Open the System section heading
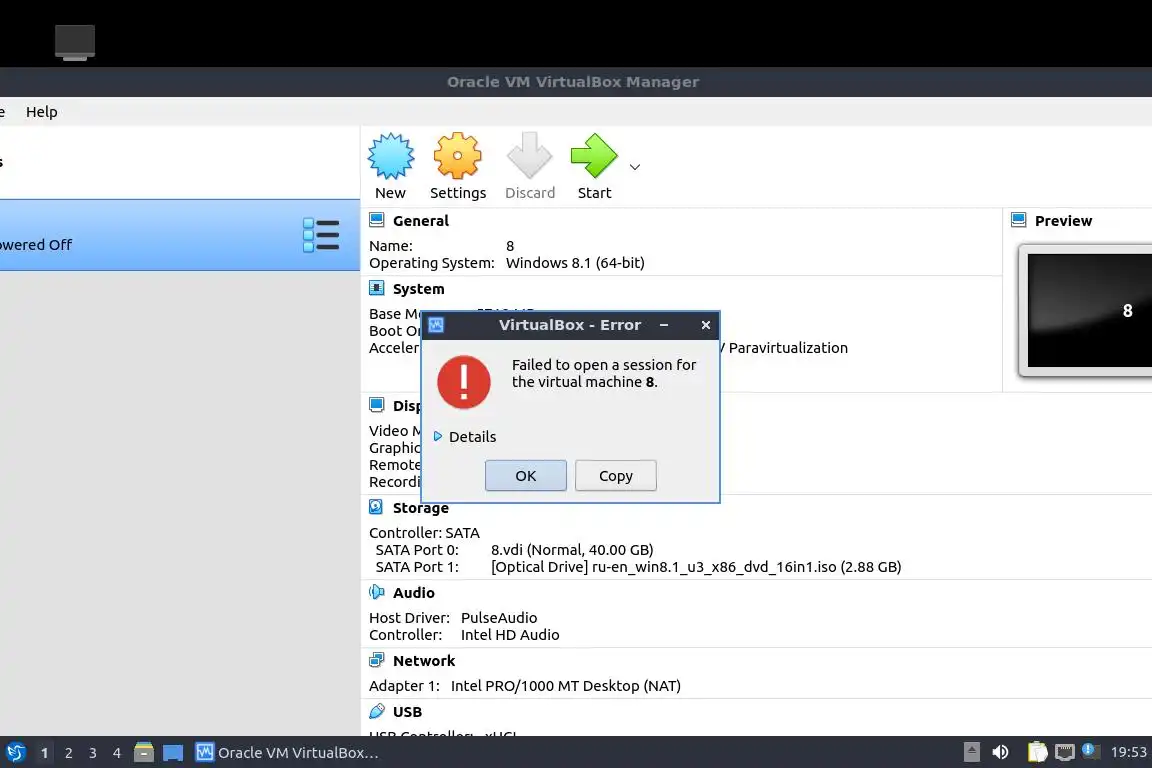The width and height of the screenshot is (1152, 768). (x=419, y=289)
